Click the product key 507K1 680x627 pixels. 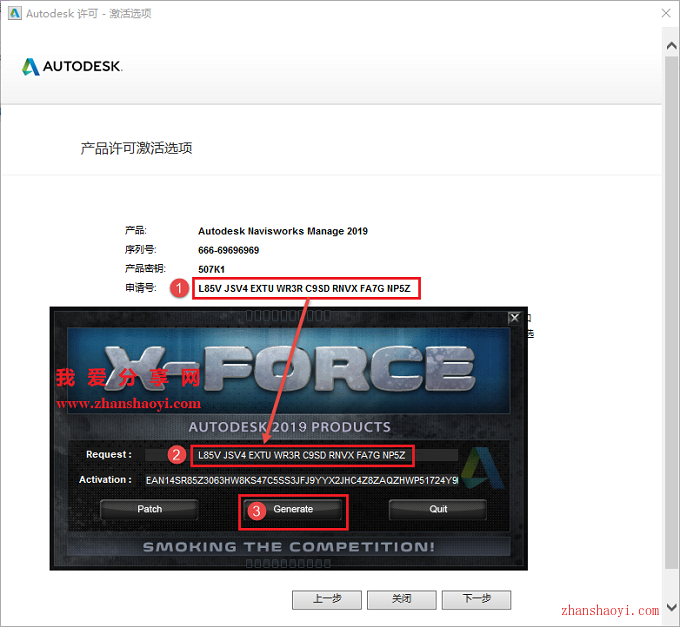coord(212,269)
